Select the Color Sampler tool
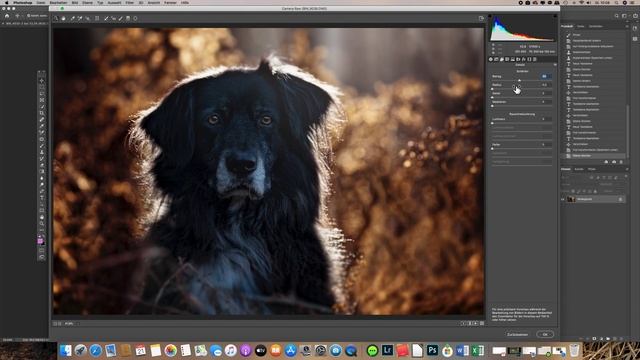Viewport: 640px width, 360px height. (x=80, y=18)
